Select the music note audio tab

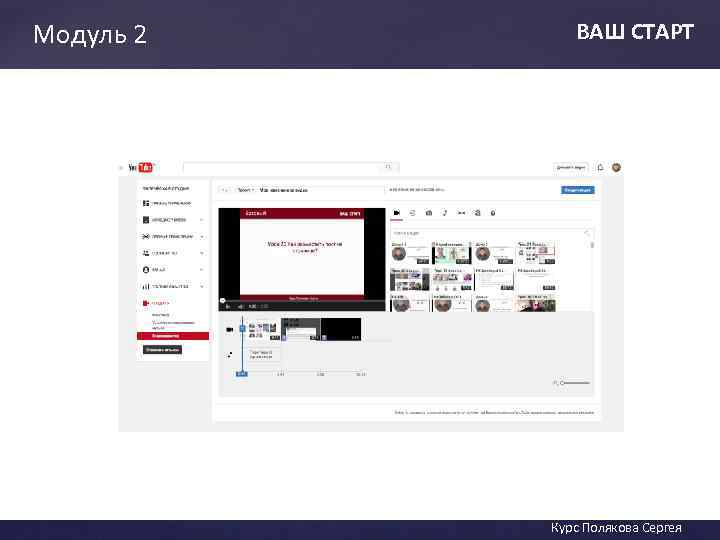coord(444,213)
